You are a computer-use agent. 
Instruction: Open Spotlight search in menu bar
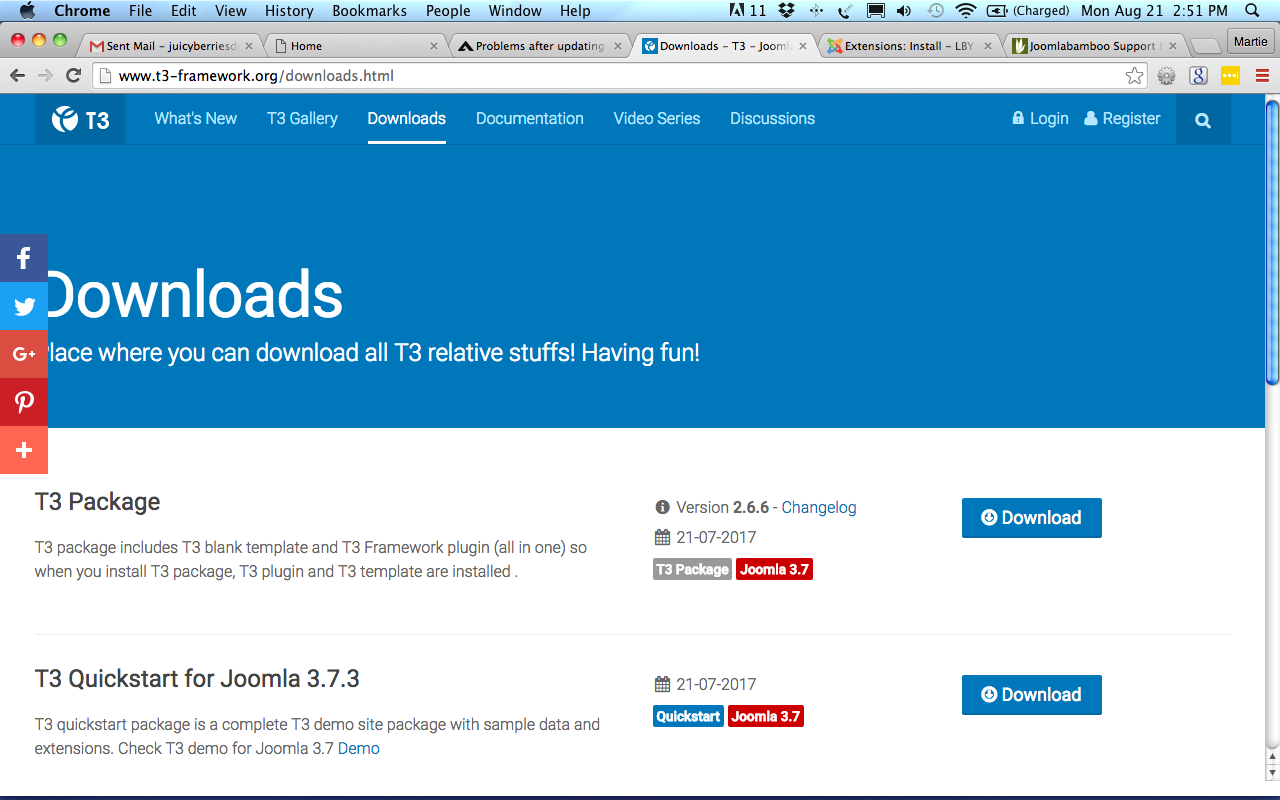(1252, 11)
